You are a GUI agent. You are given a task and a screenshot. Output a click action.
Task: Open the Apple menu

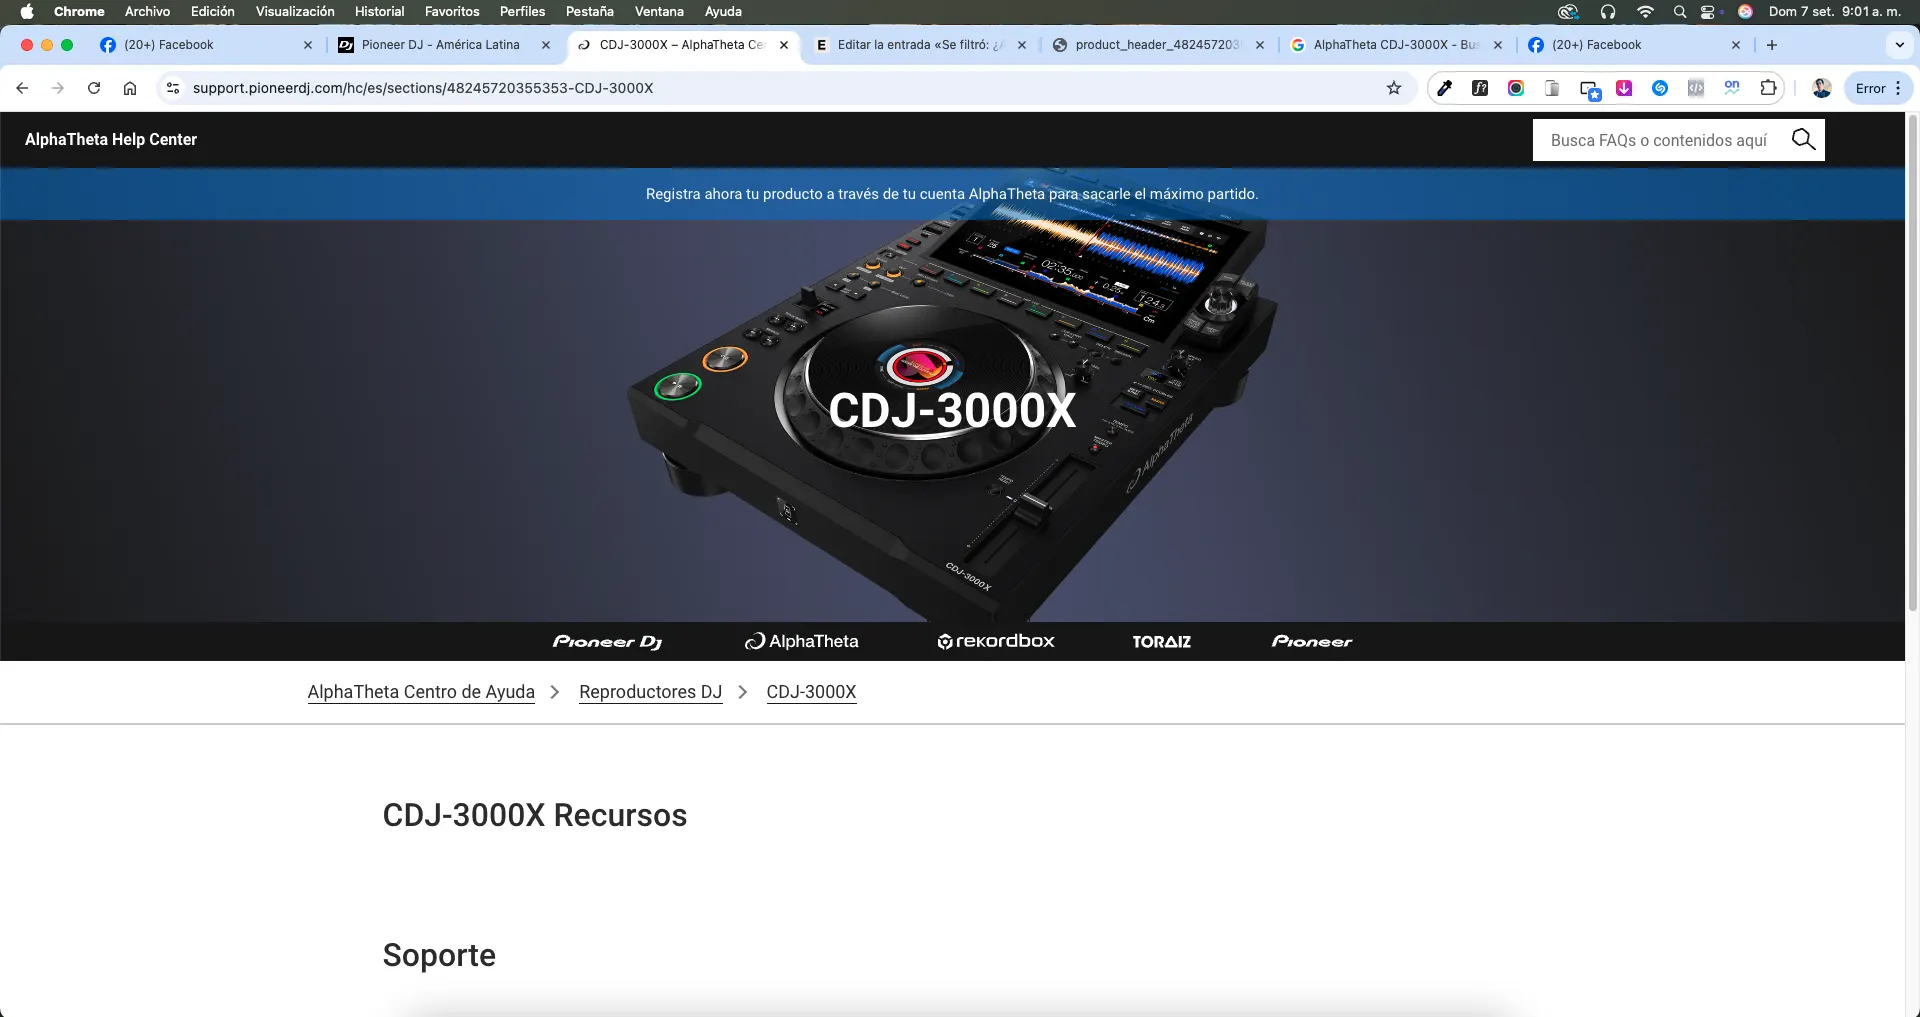point(27,12)
